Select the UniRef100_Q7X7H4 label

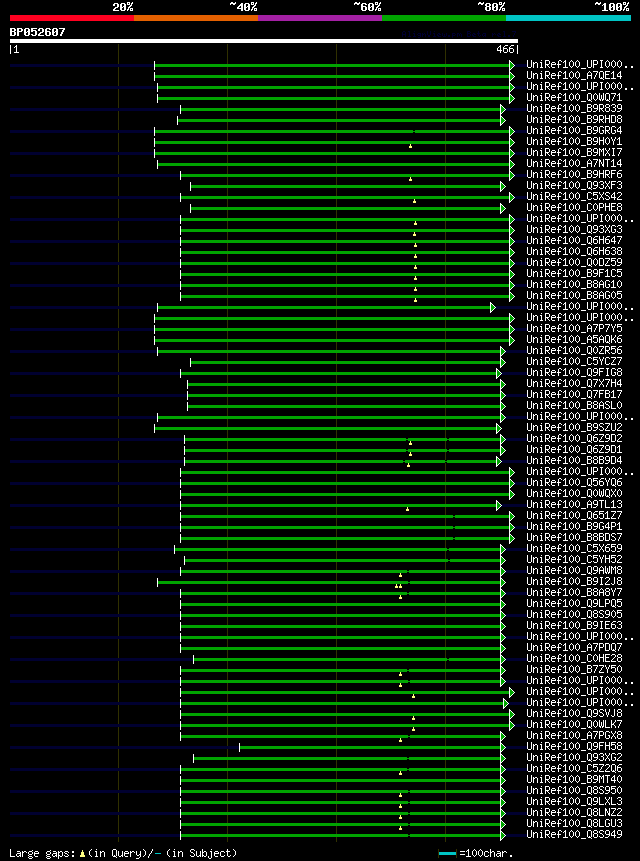pos(574,383)
